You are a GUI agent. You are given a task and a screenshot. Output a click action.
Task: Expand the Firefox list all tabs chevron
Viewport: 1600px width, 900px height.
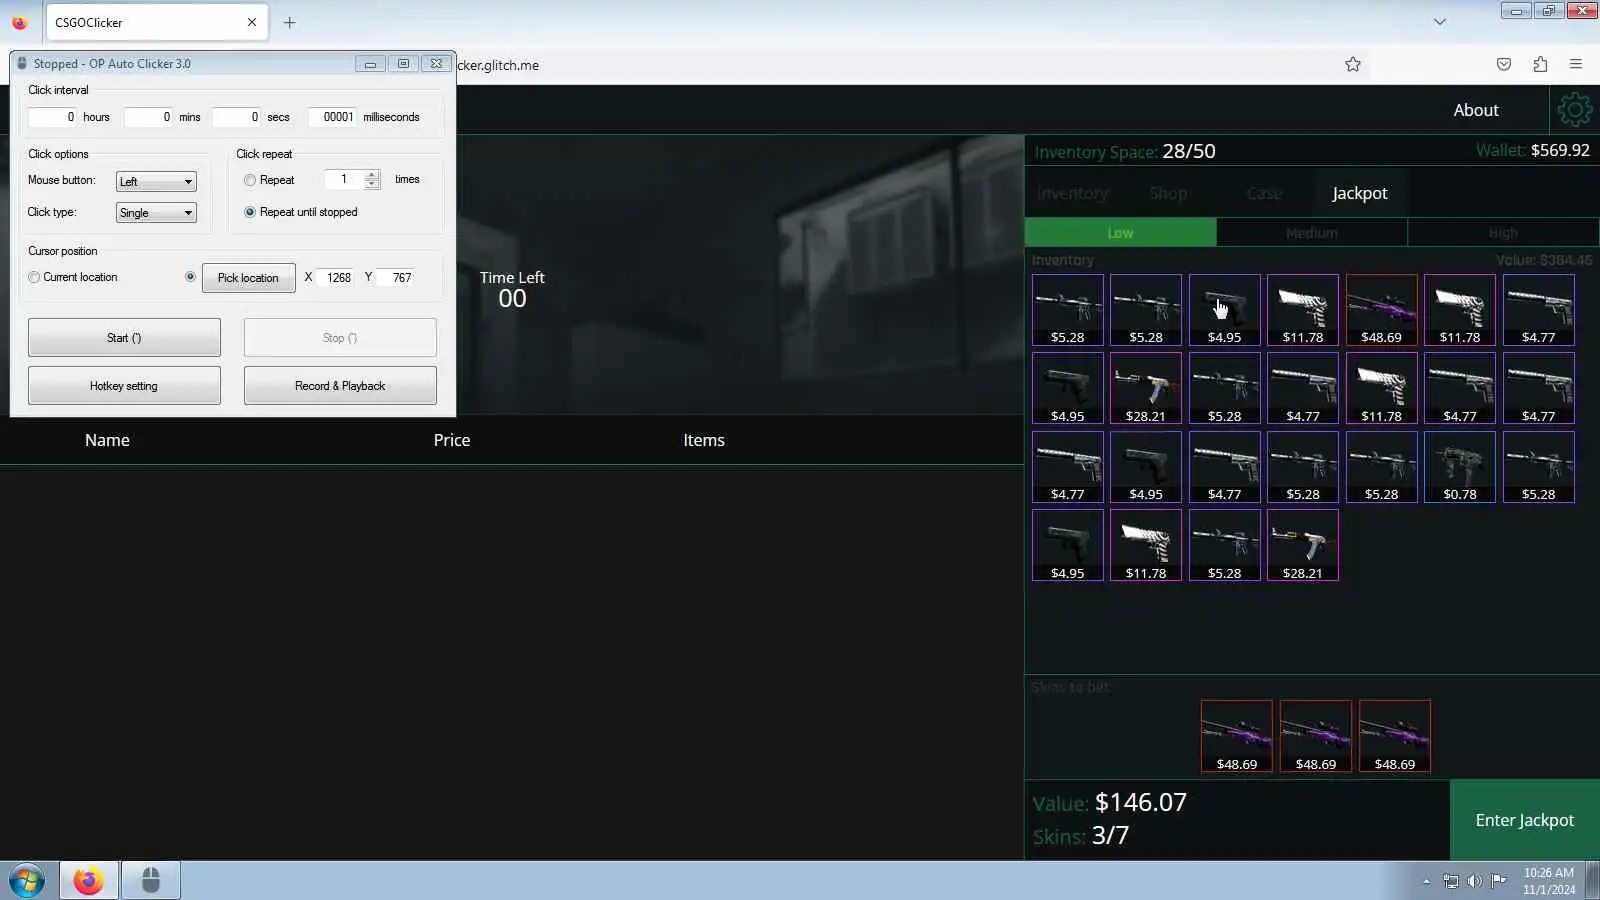pos(1440,22)
